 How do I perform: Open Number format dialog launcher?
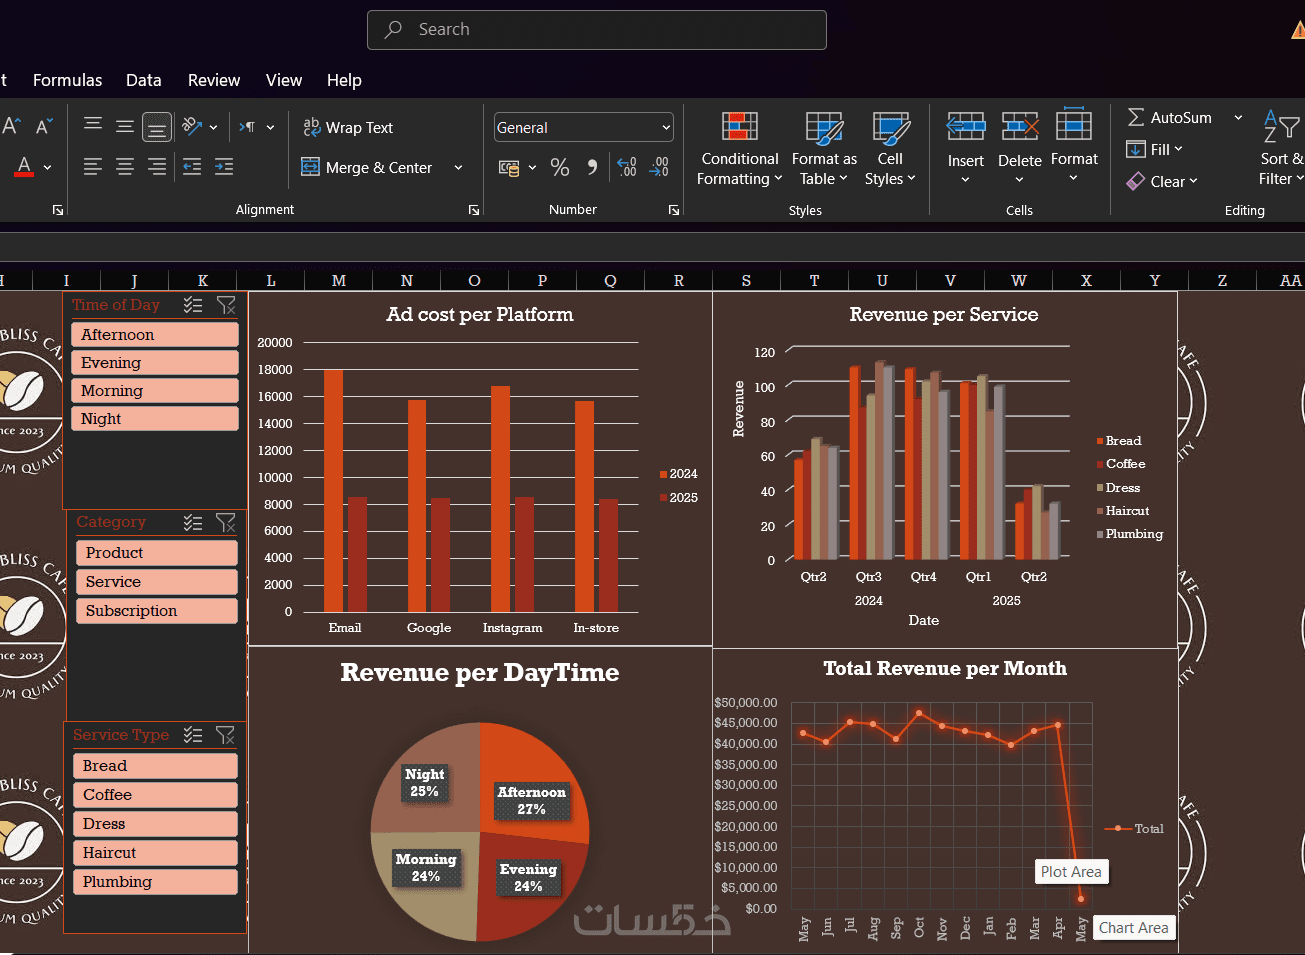[x=674, y=210]
